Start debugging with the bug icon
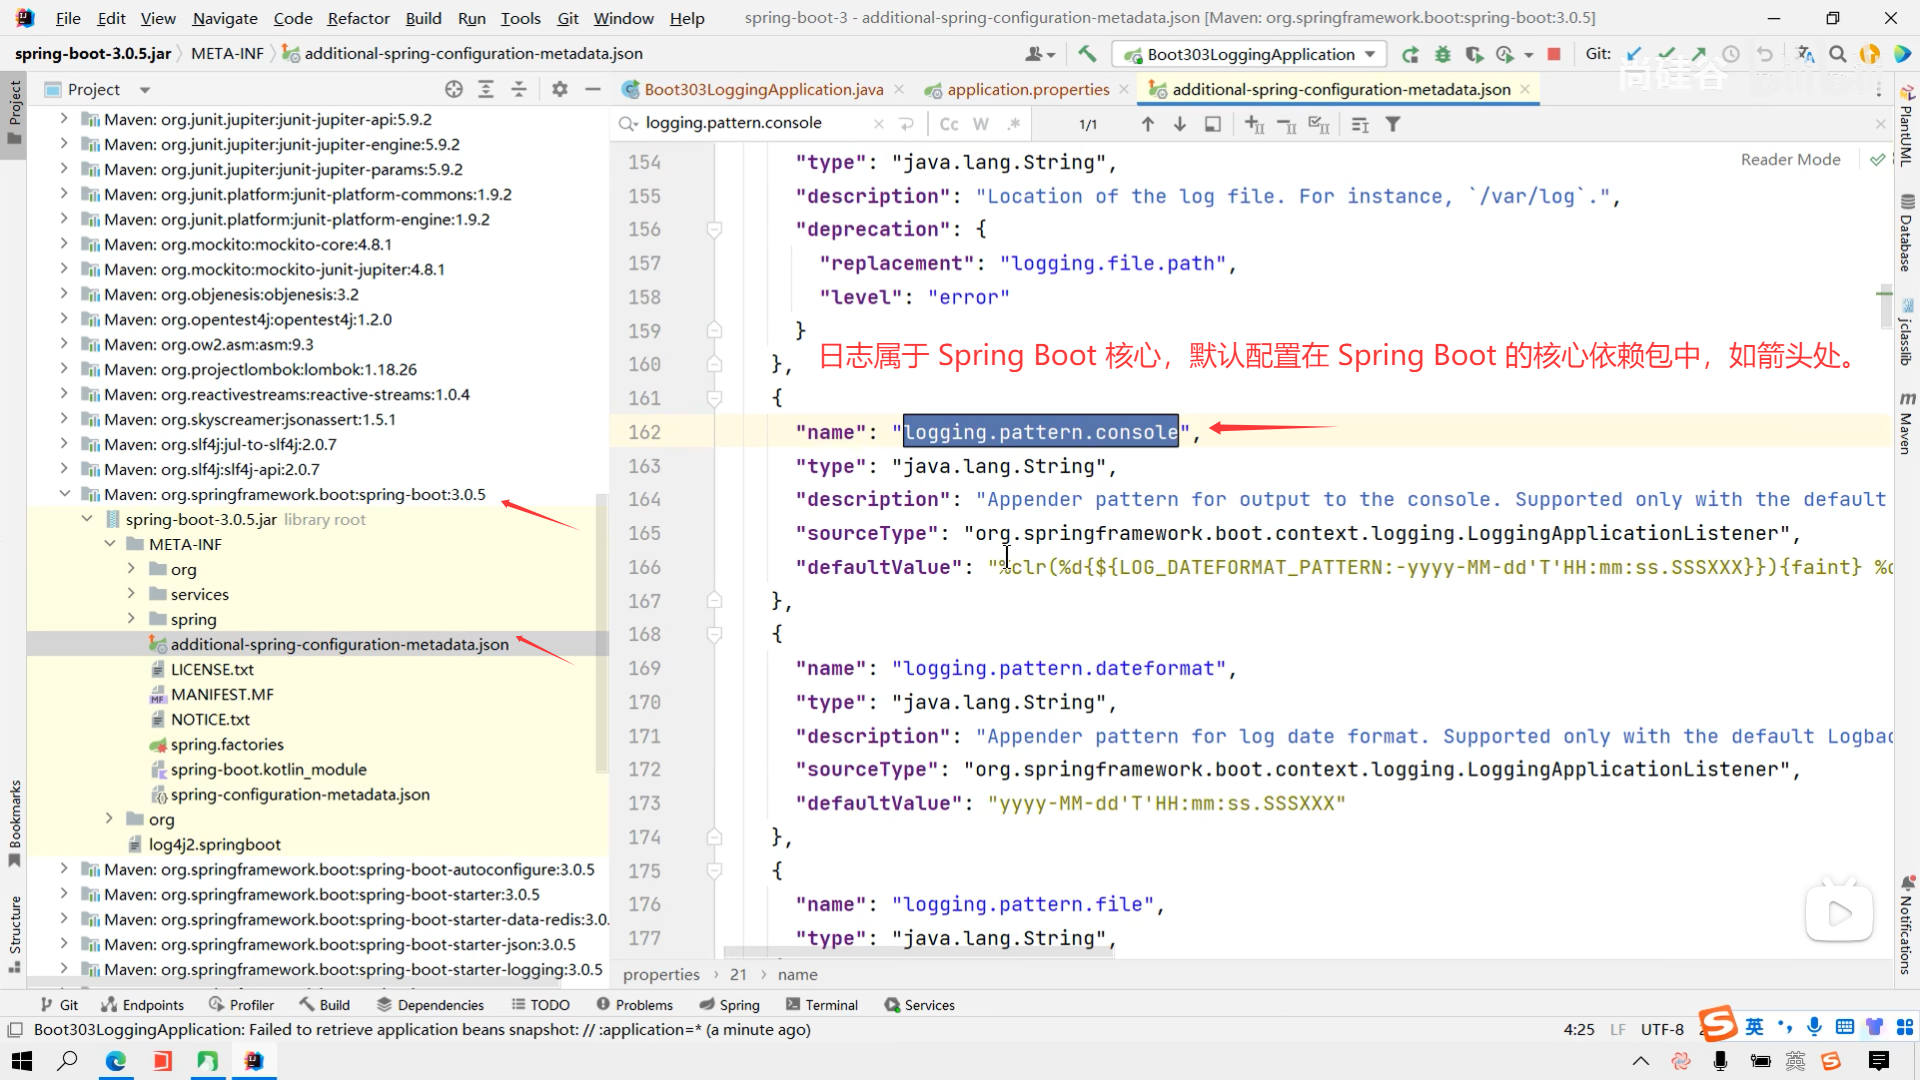Viewport: 1920px width, 1080px height. pos(1442,54)
